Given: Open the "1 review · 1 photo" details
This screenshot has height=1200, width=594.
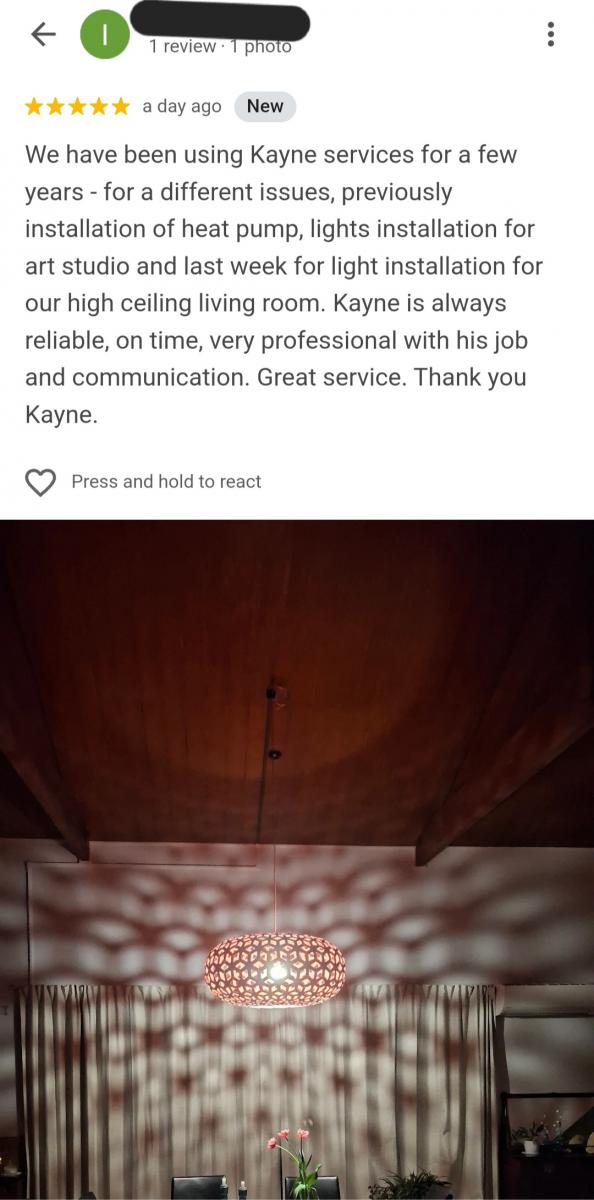Looking at the screenshot, I should [220, 46].
